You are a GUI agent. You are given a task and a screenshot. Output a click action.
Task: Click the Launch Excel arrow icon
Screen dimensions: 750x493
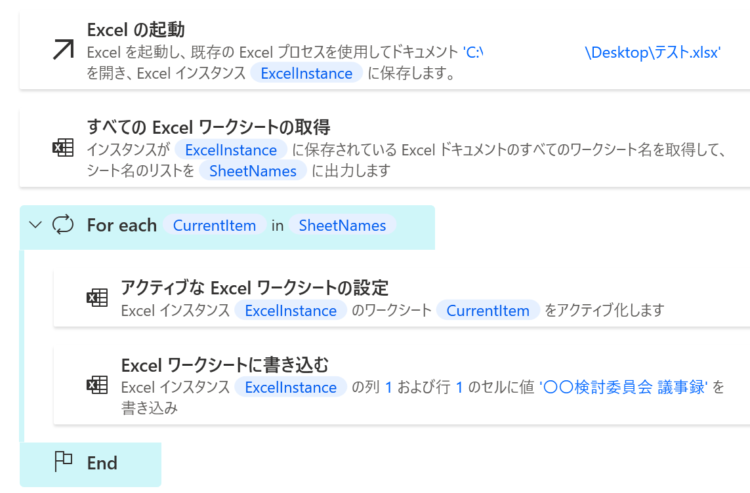coord(63,49)
